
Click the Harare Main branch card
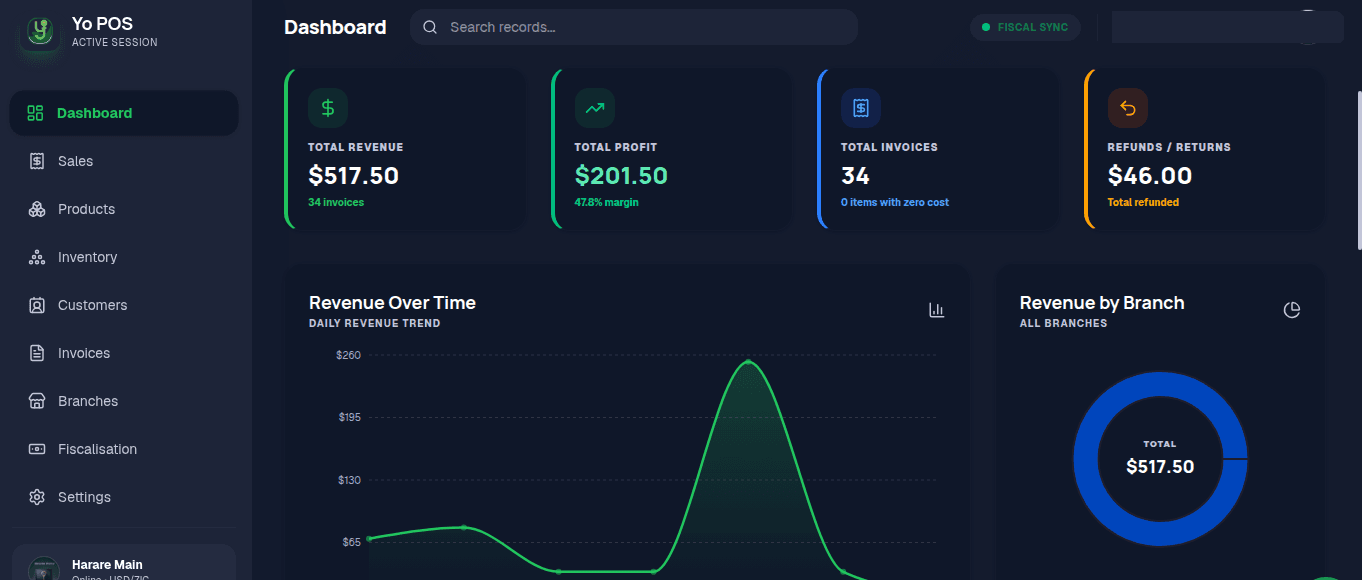coord(124,562)
